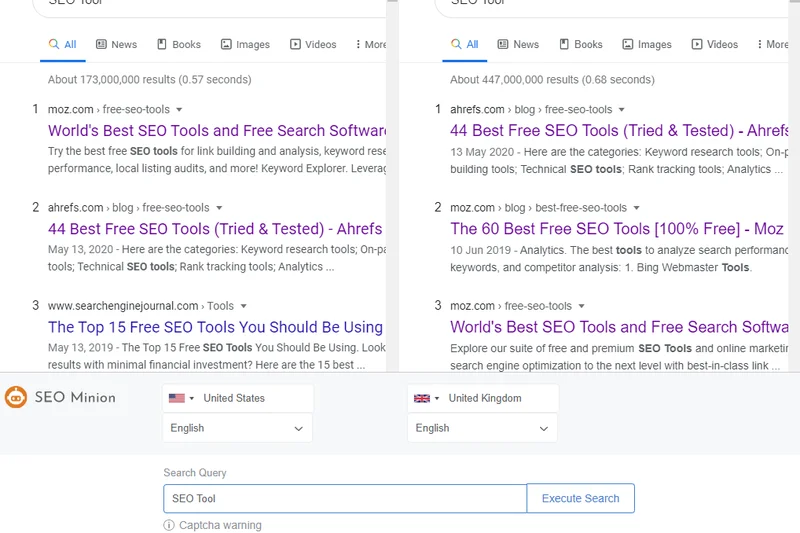Open Videos tab in left results pane
Viewport: 800px width, 533px height.
(313, 44)
